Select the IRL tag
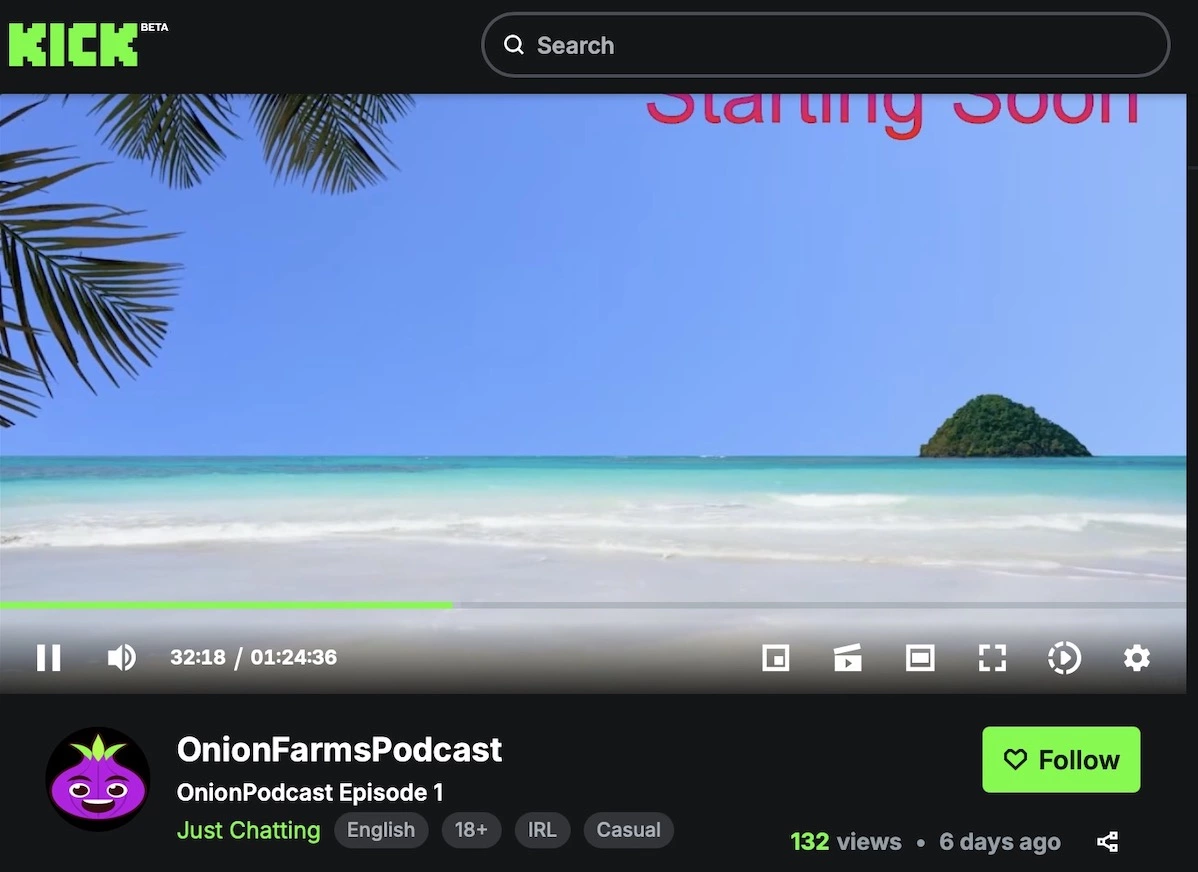1198x872 pixels. pos(542,830)
